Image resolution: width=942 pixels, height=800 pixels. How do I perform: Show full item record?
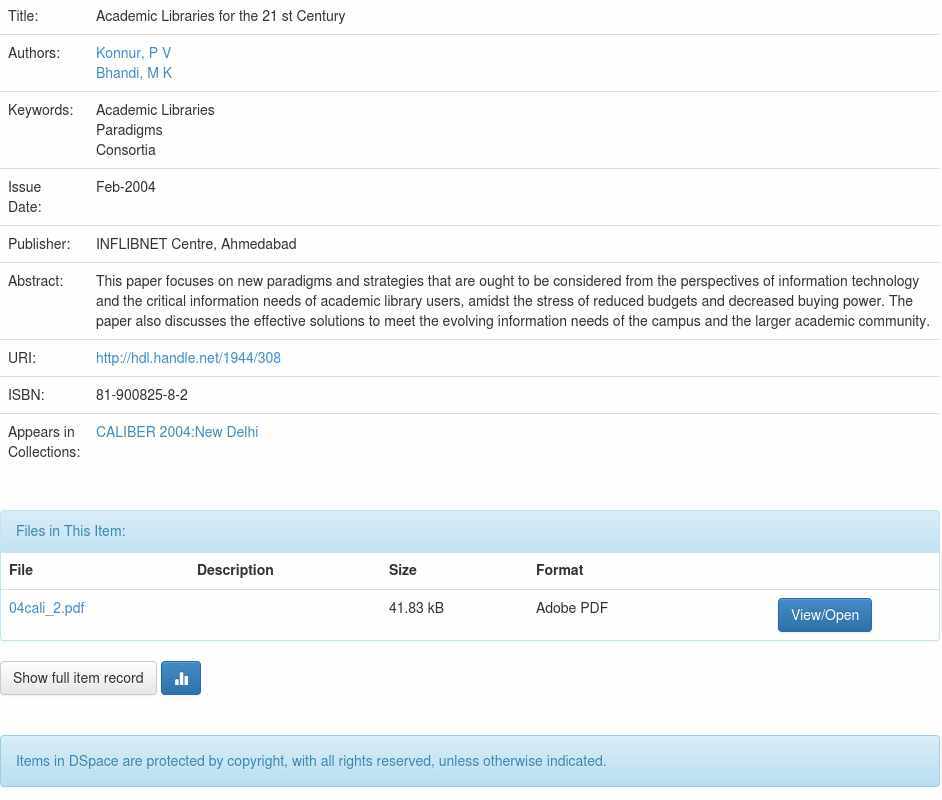[78, 678]
